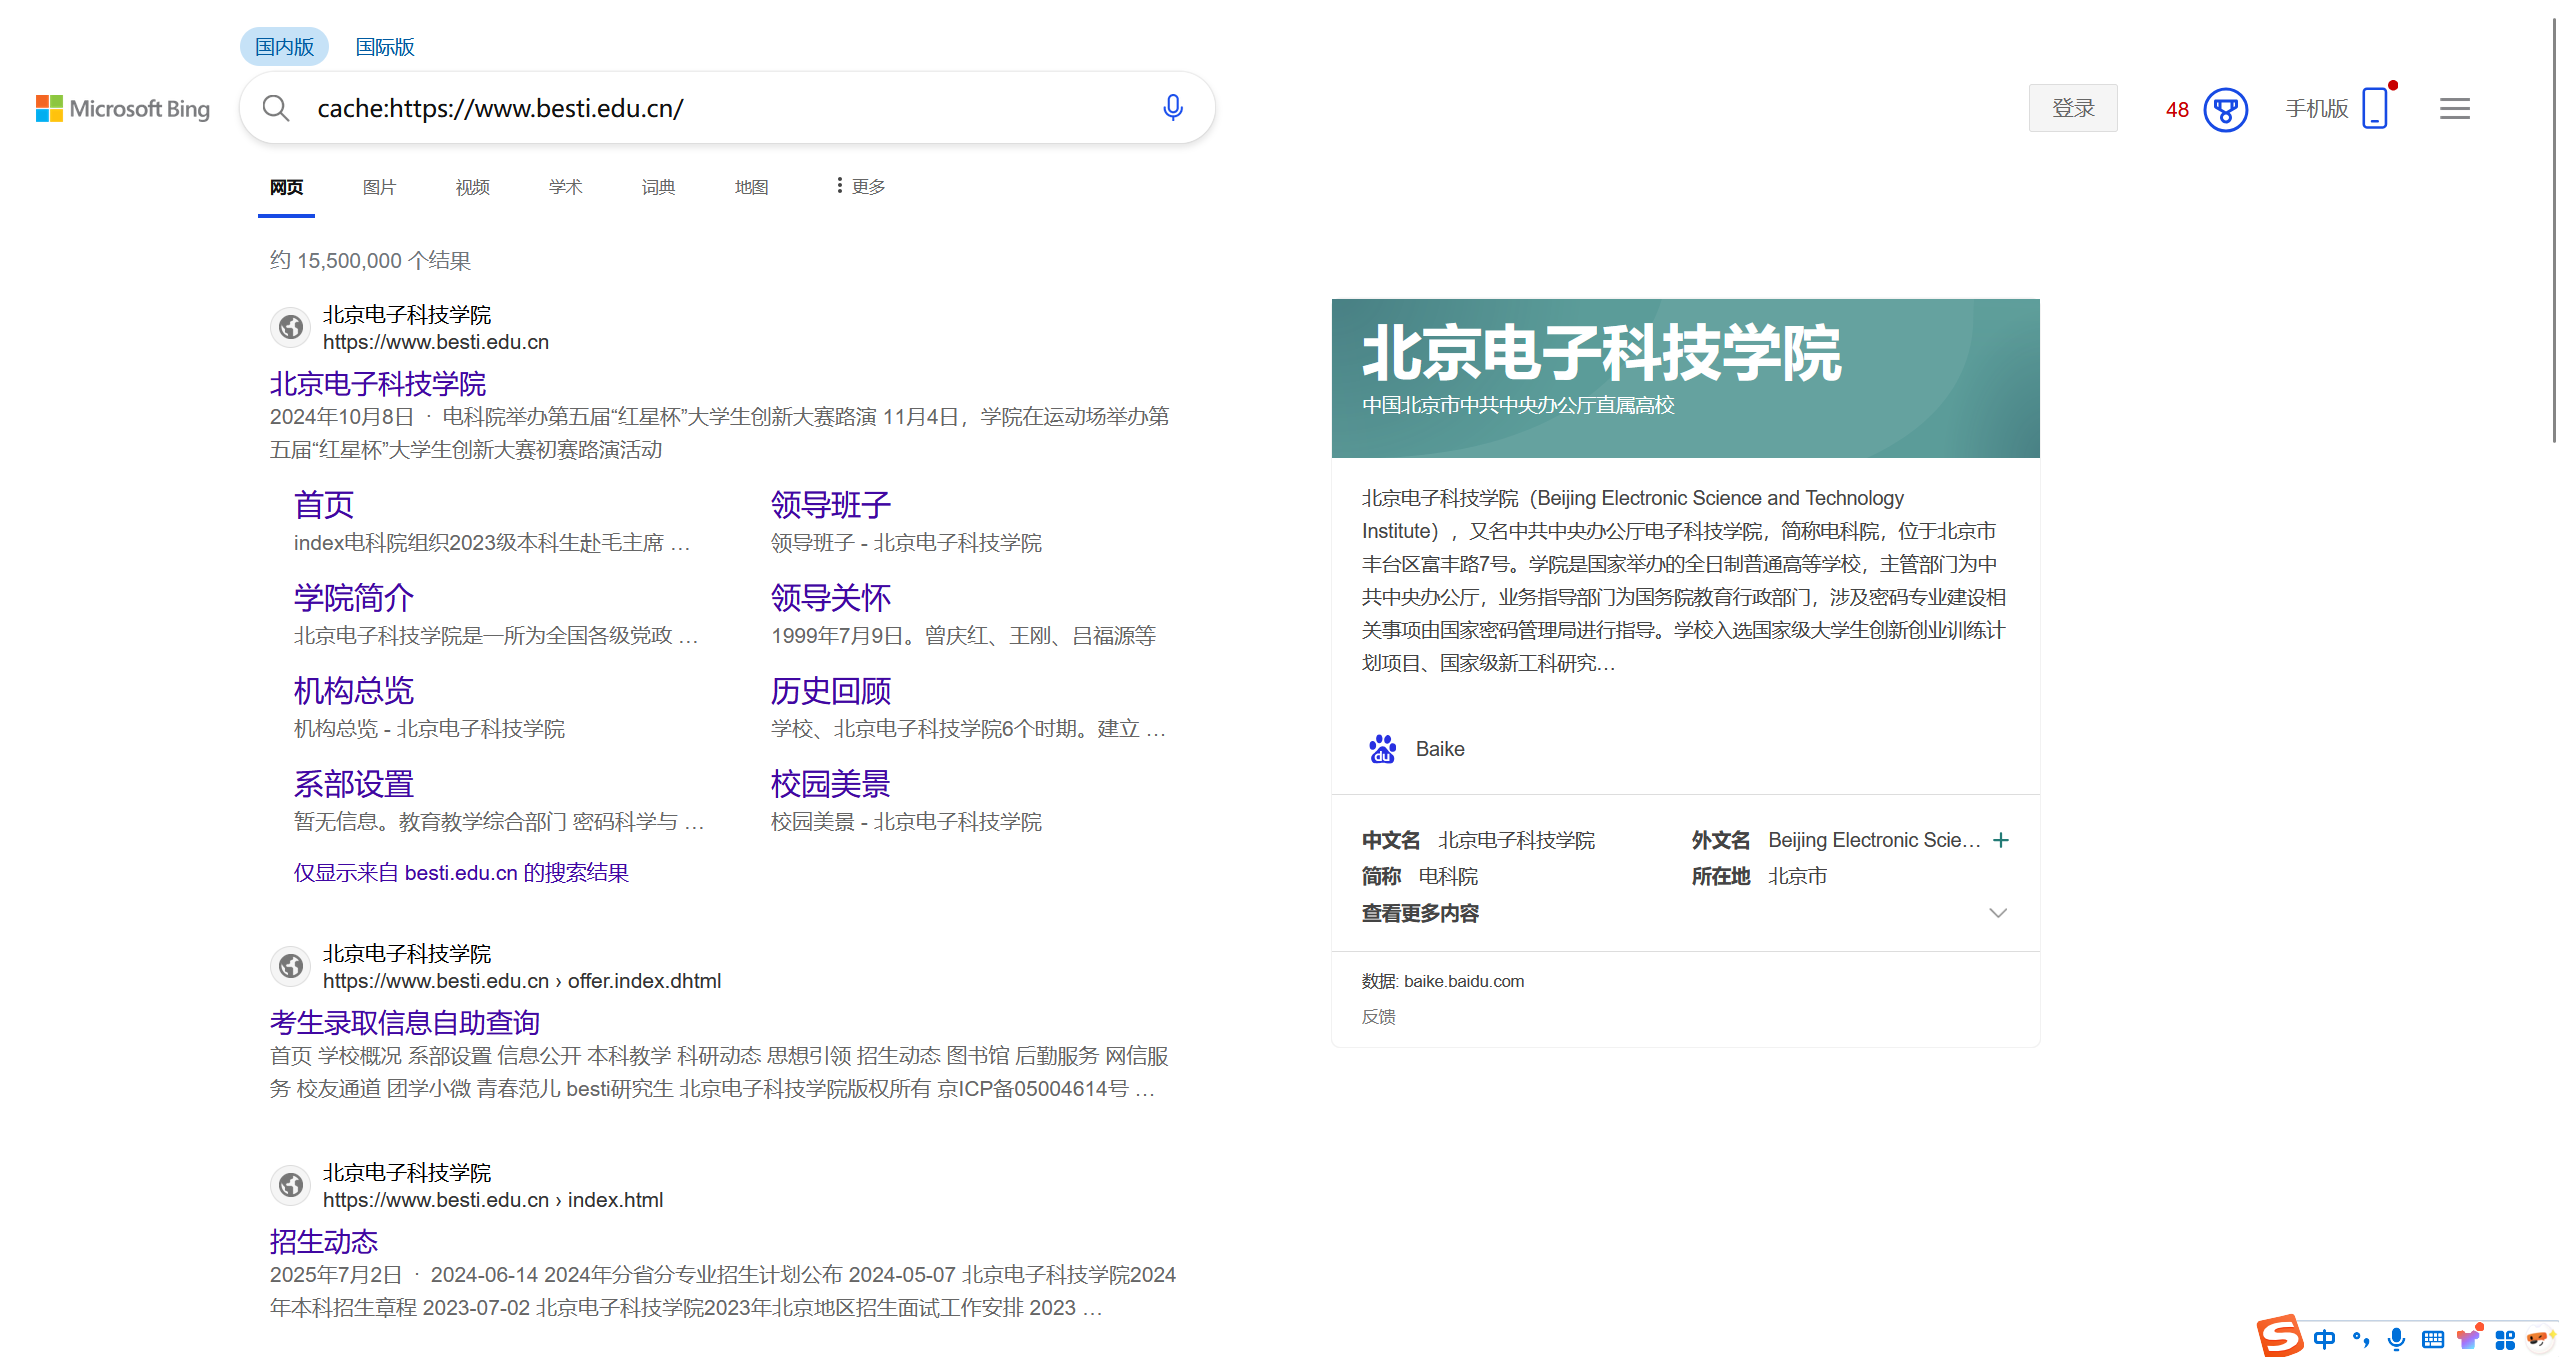
Task: Switch to 国际版 version toggle
Action: (x=384, y=46)
